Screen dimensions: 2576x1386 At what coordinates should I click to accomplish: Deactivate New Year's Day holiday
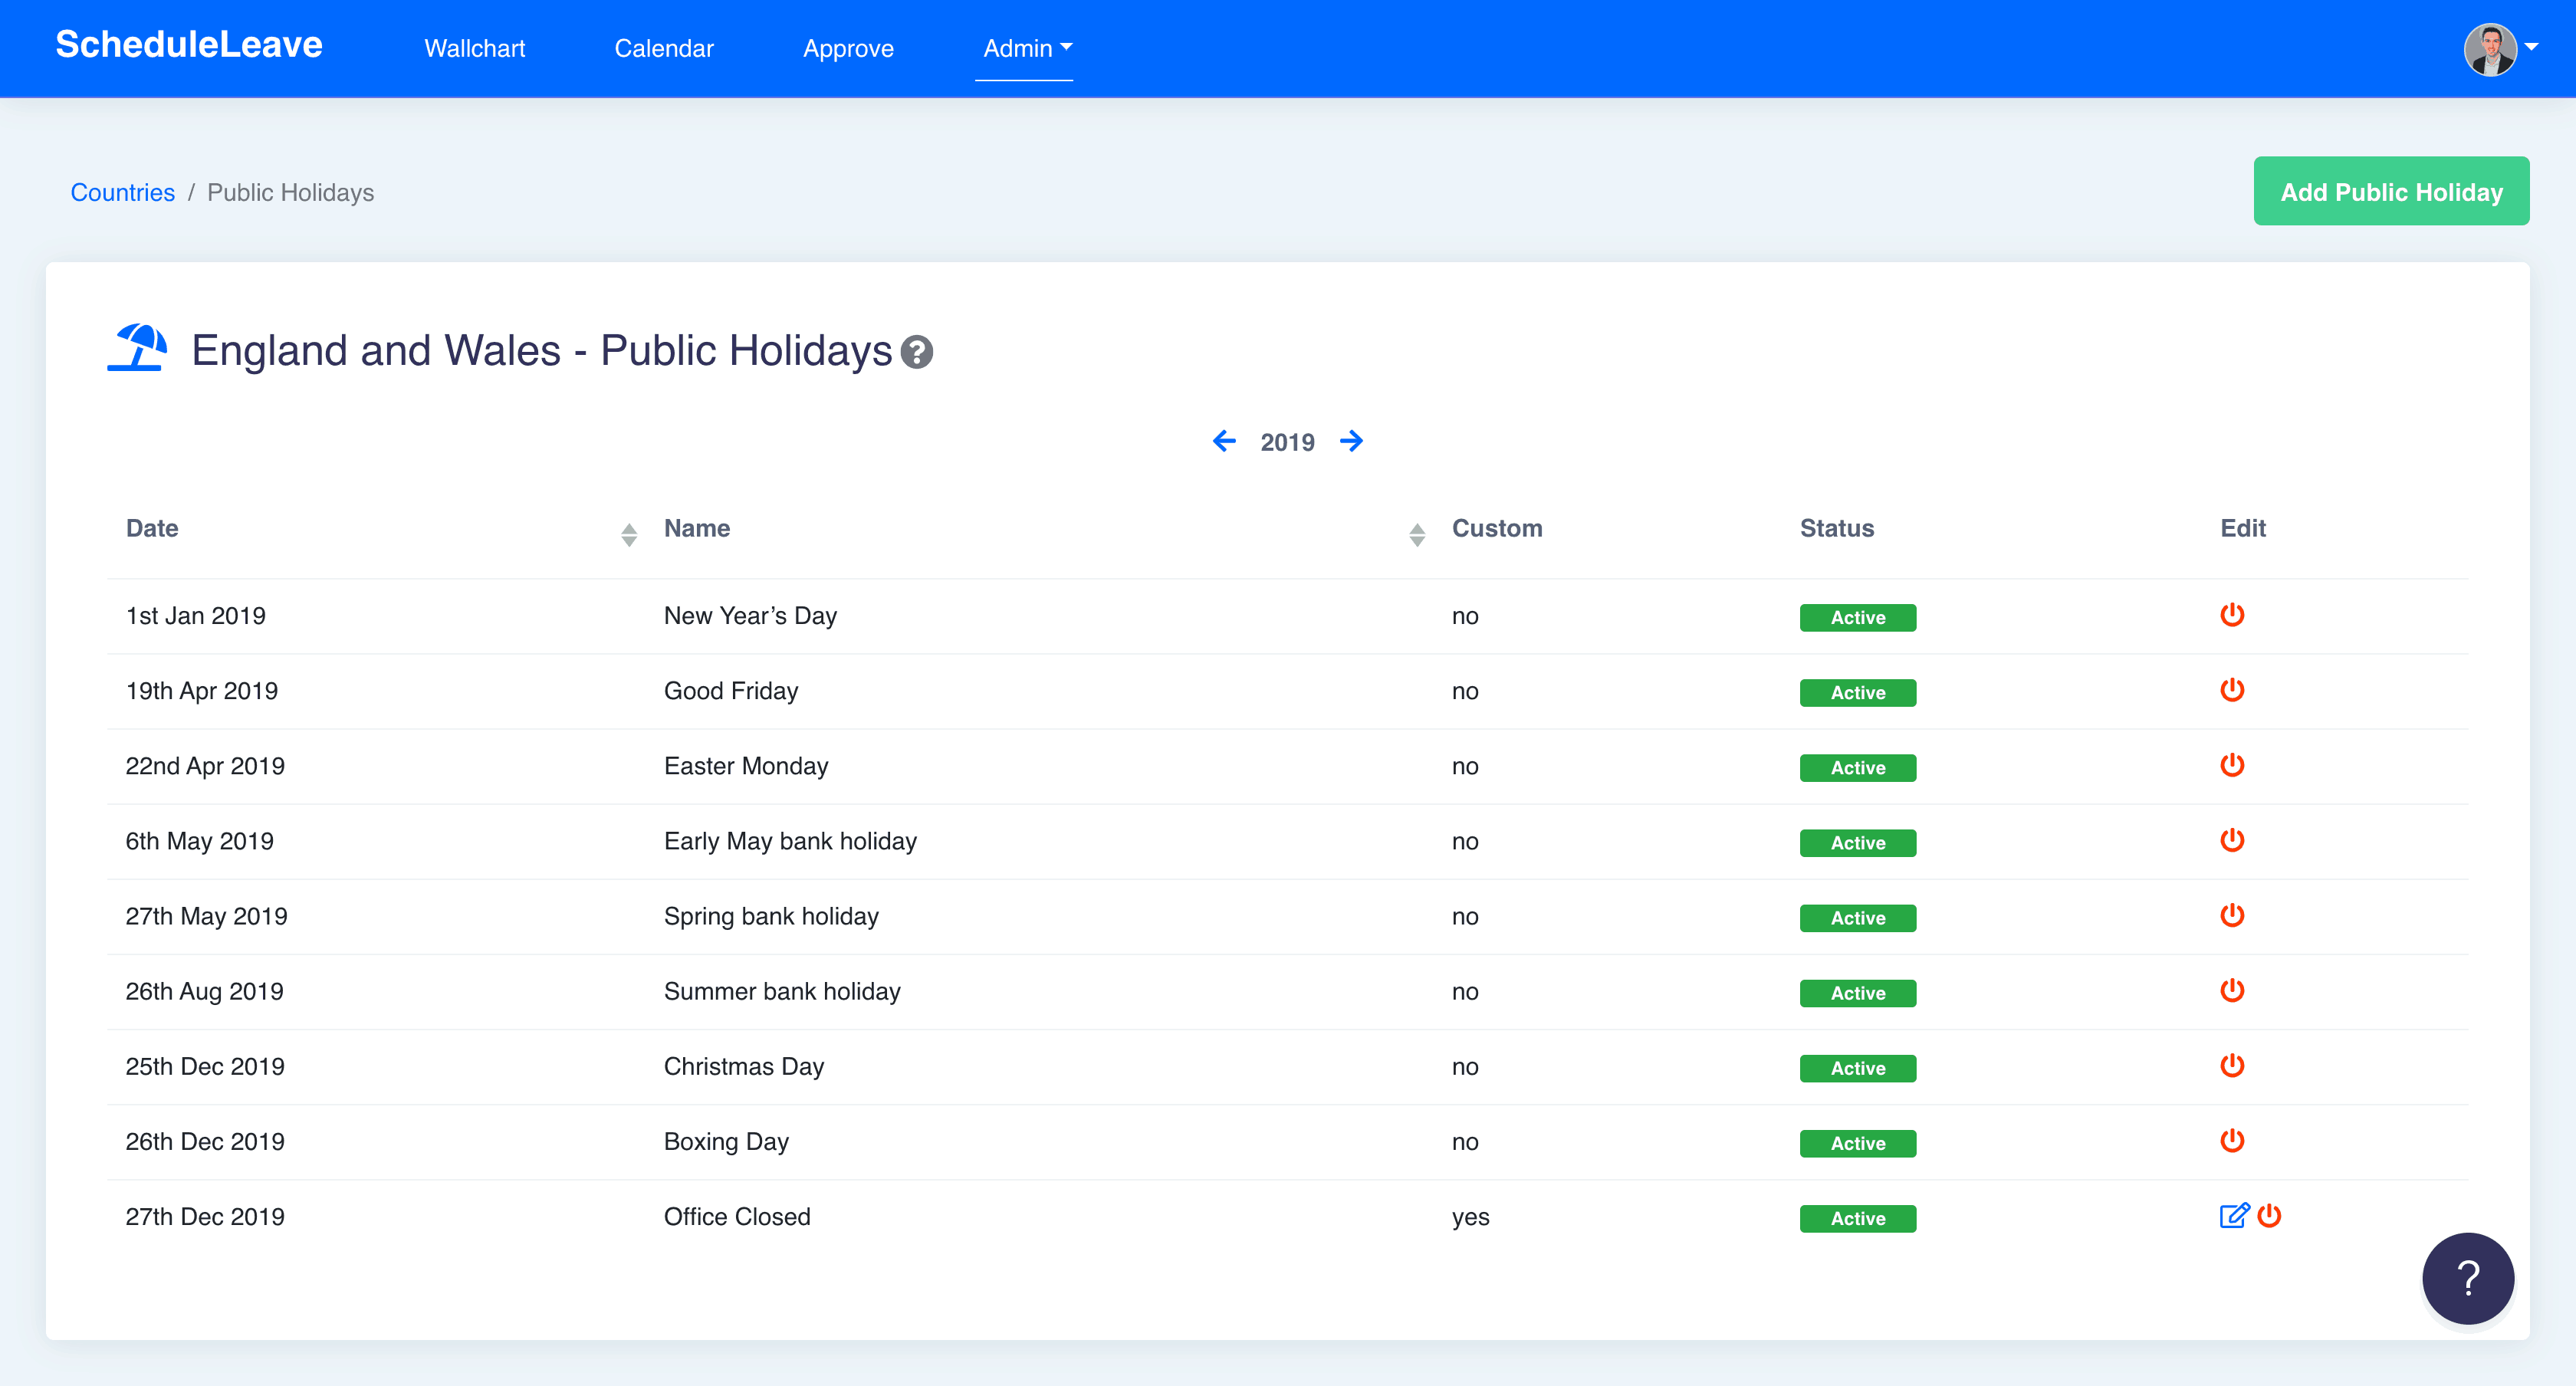2232,615
